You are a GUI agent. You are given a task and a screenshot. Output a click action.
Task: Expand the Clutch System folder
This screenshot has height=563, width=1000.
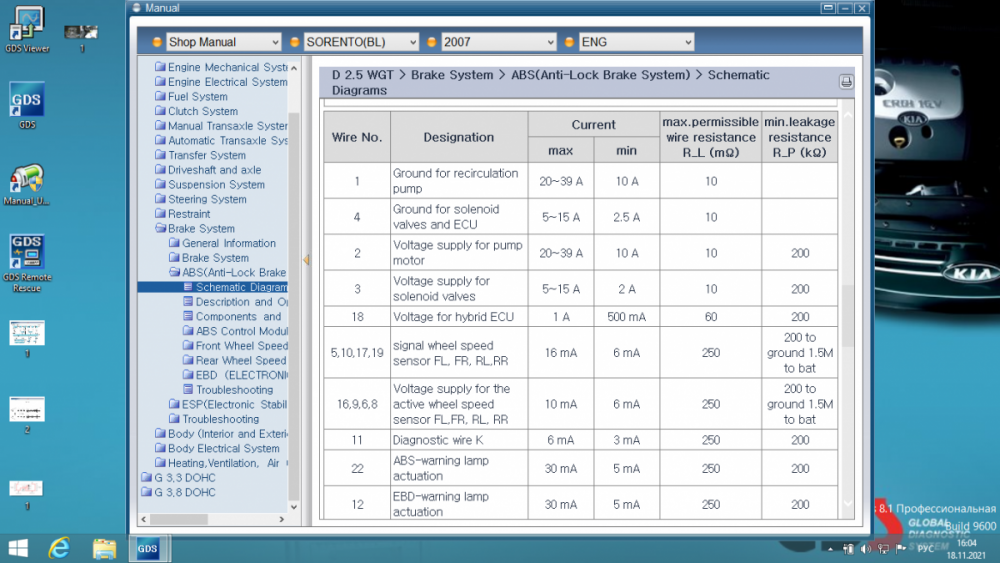coord(196,111)
